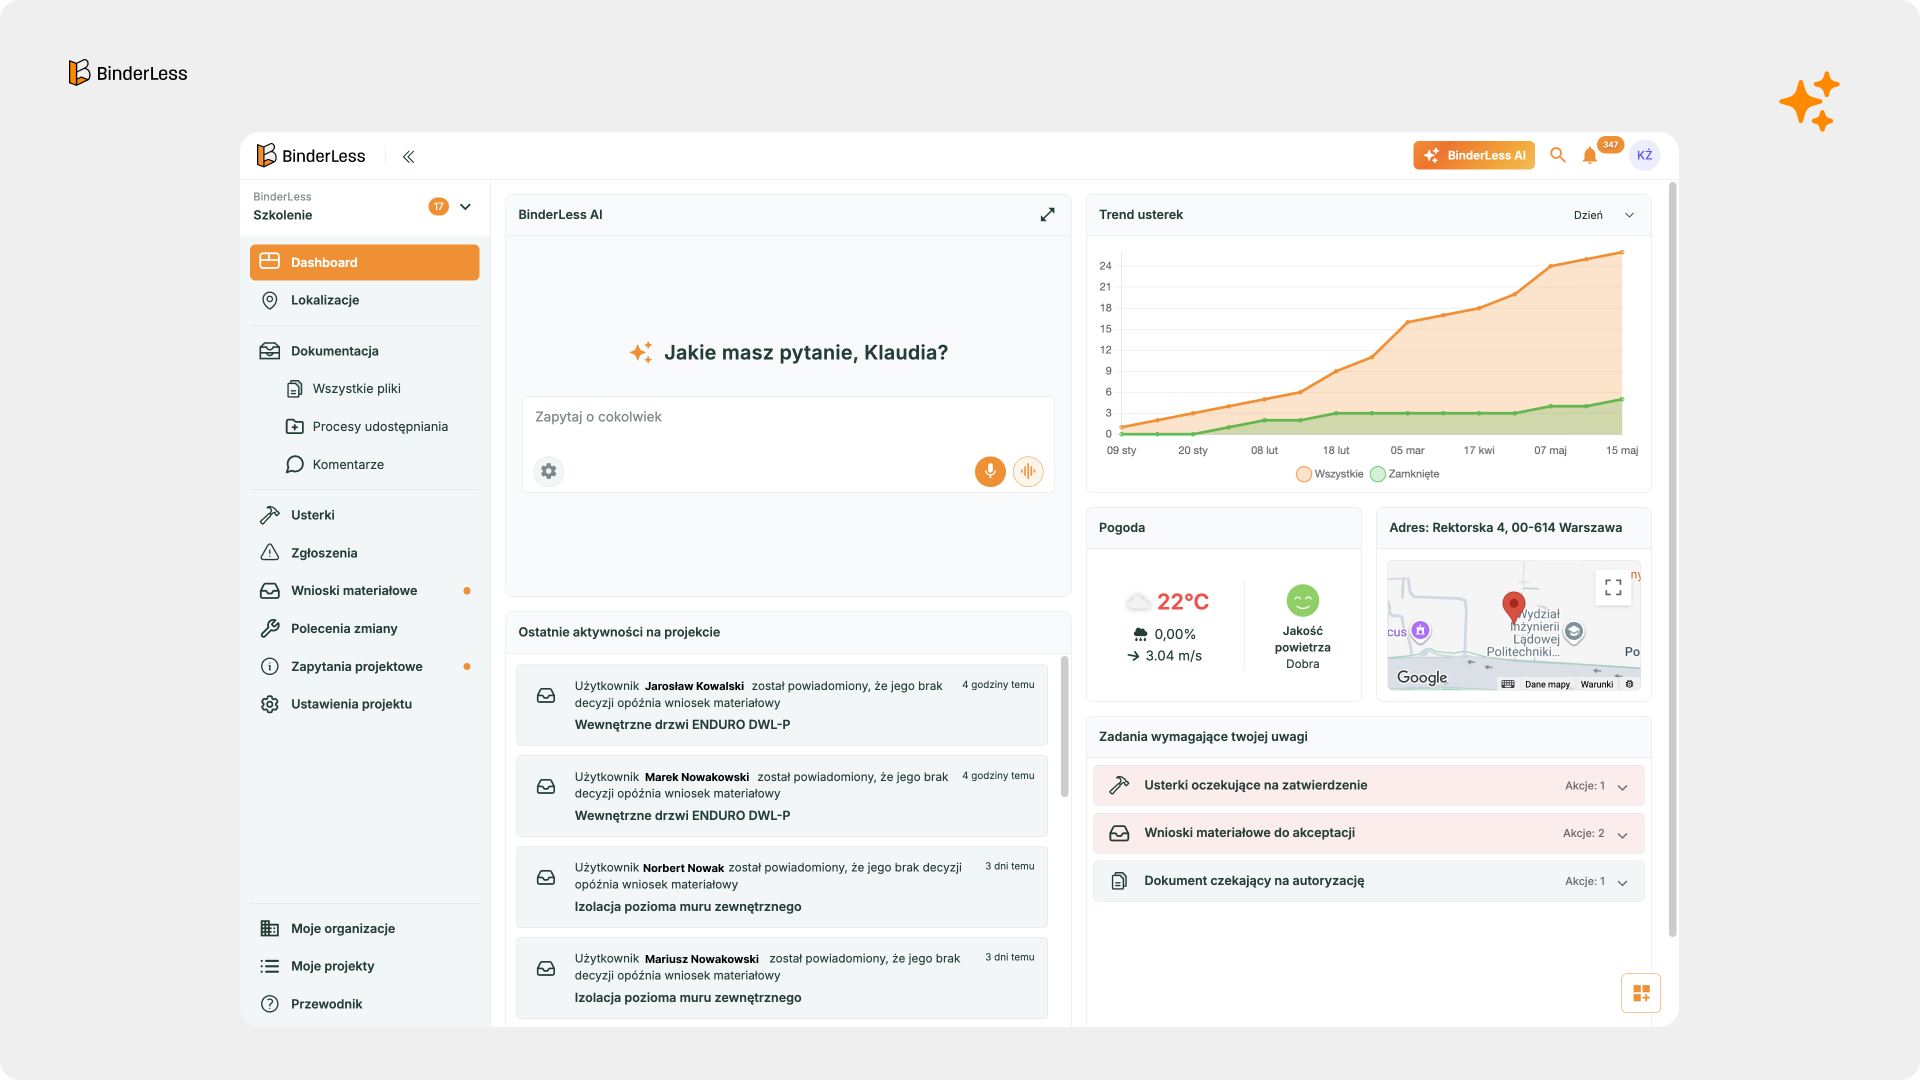Click document icon in Dokument czekający row
The width and height of the screenshot is (1920, 1080).
[1119, 881]
